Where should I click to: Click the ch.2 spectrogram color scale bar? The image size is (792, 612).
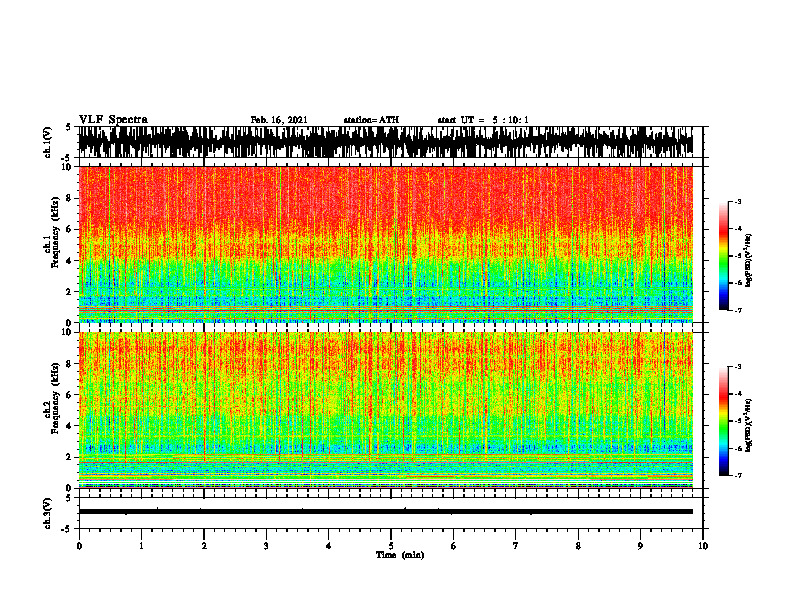point(723,421)
